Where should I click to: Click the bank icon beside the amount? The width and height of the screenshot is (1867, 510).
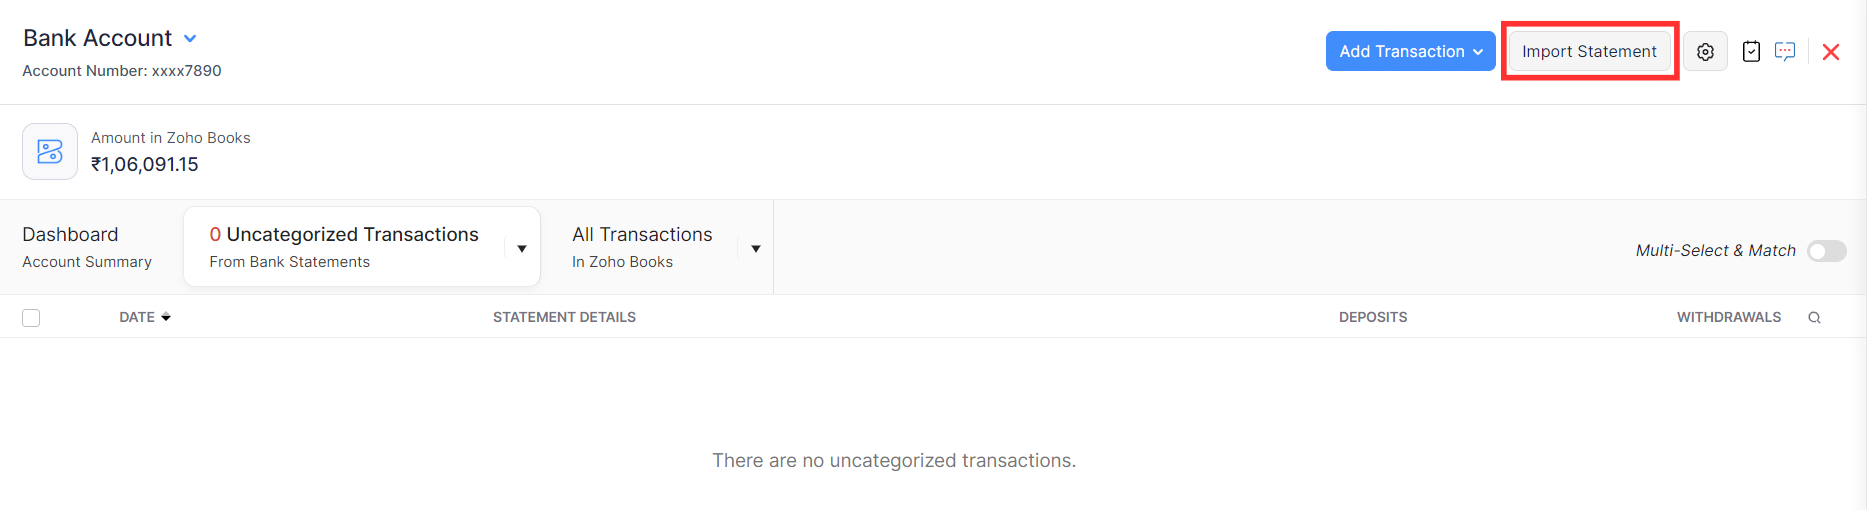pyautogui.click(x=50, y=152)
